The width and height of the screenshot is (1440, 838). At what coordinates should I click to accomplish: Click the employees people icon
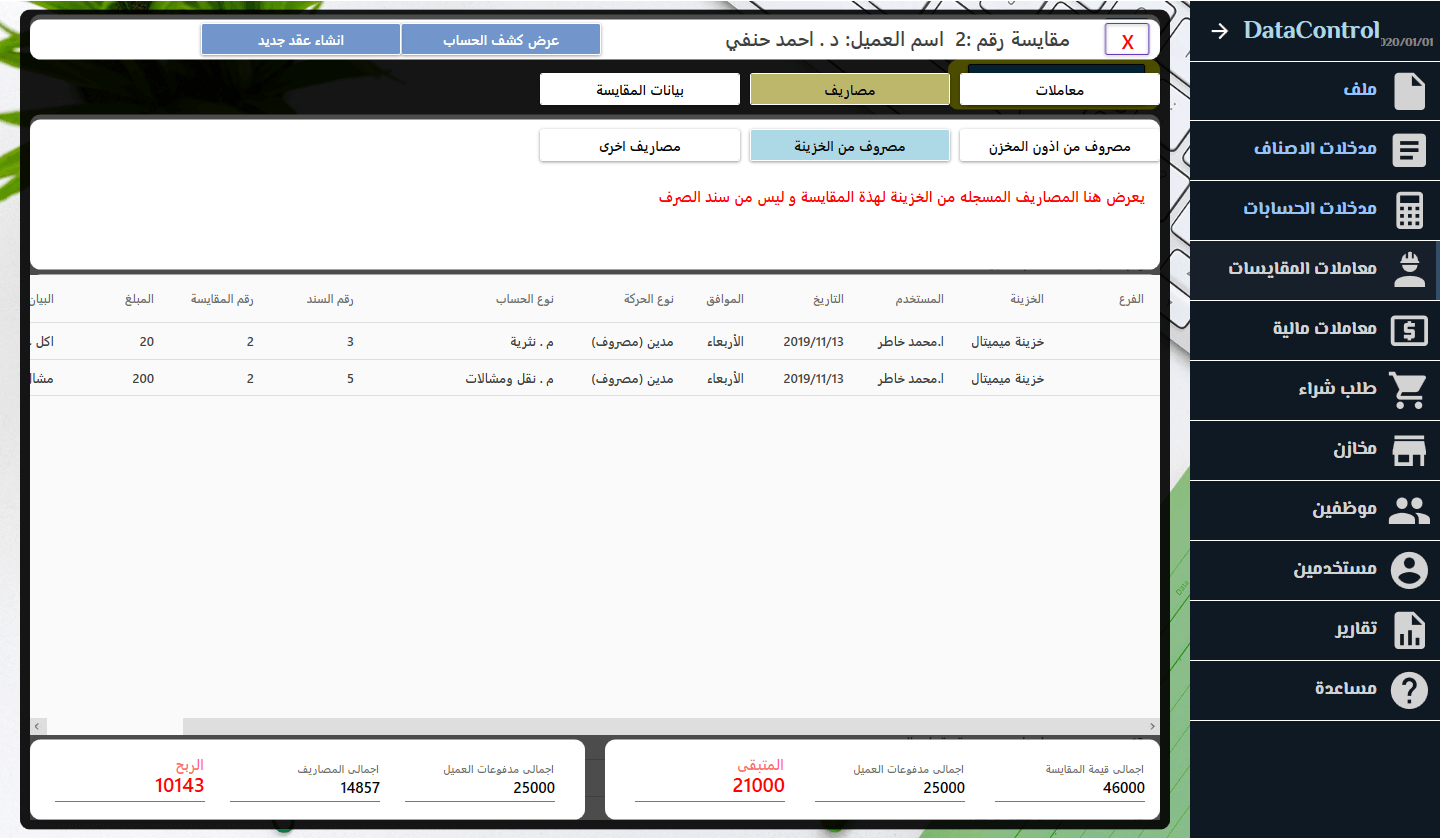pyautogui.click(x=1409, y=511)
